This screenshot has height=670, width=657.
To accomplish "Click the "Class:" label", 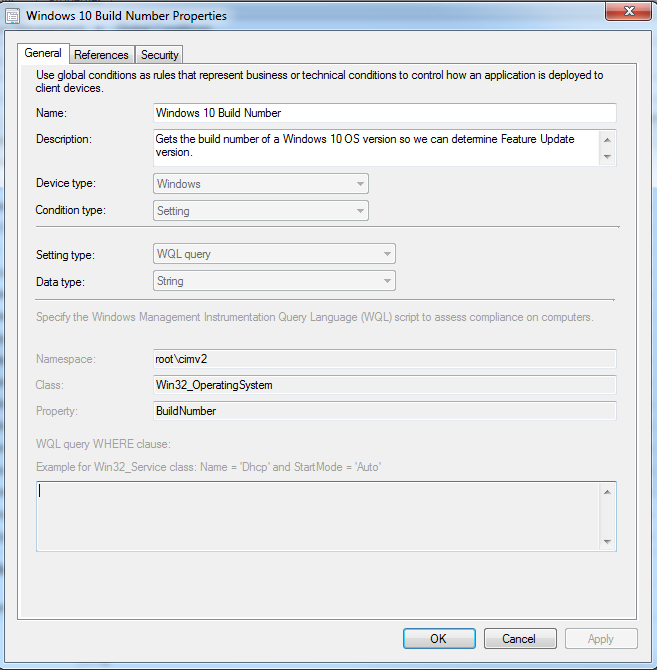I will point(50,385).
